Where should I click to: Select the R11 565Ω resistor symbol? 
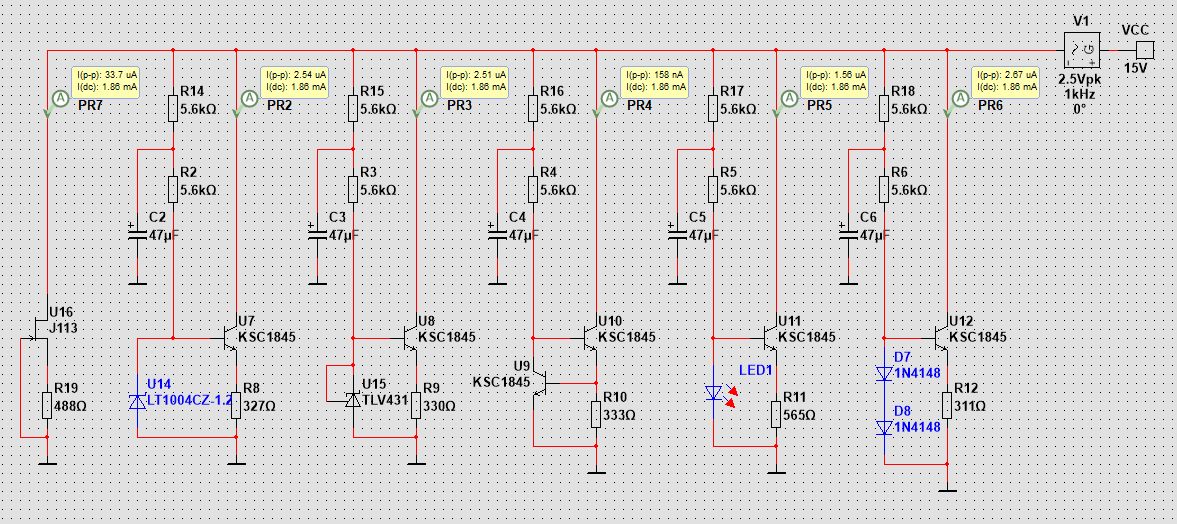point(777,414)
